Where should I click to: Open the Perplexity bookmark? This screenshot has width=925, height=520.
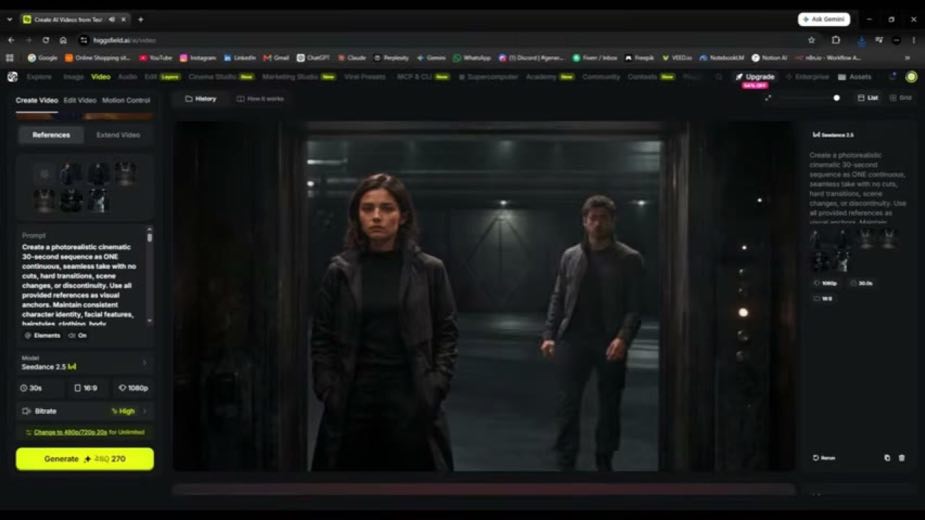click(391, 58)
